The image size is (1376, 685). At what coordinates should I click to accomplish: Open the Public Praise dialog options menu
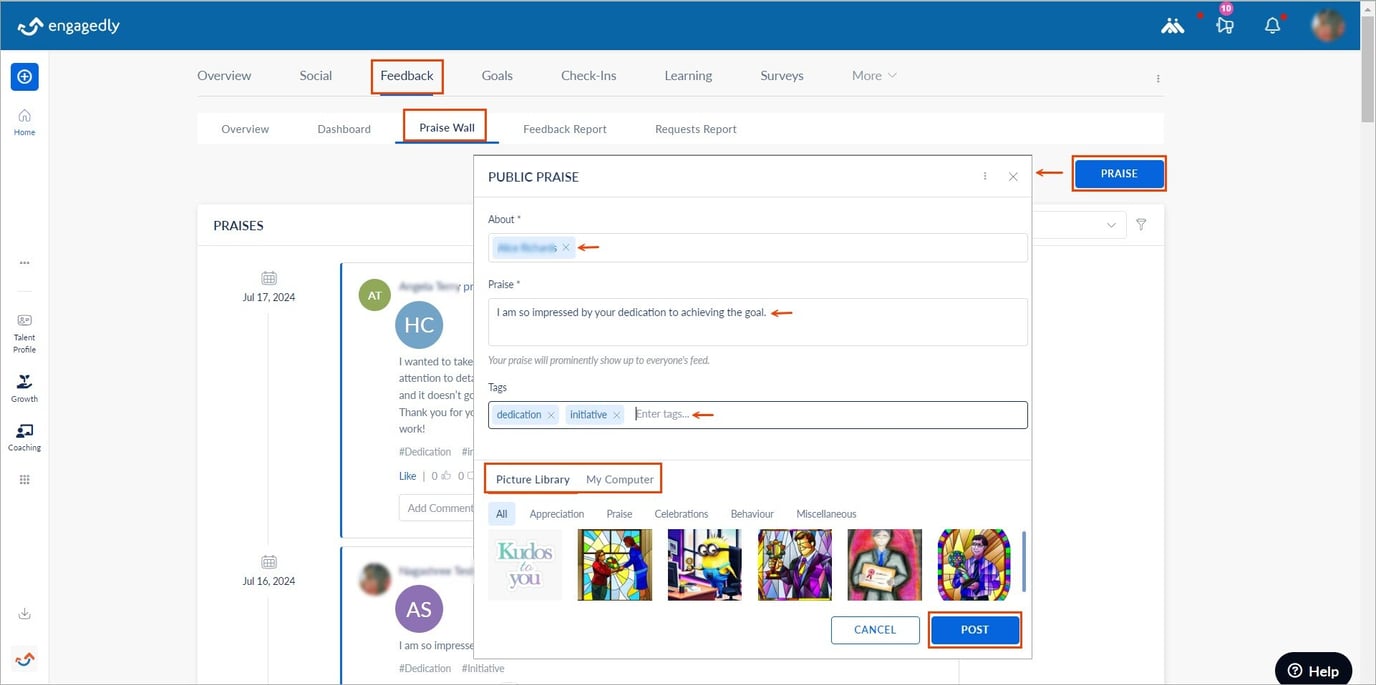(x=985, y=176)
